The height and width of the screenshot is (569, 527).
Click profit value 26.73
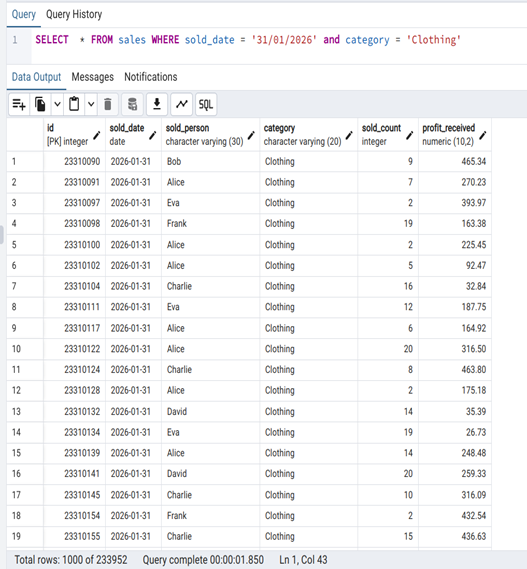(x=455, y=432)
